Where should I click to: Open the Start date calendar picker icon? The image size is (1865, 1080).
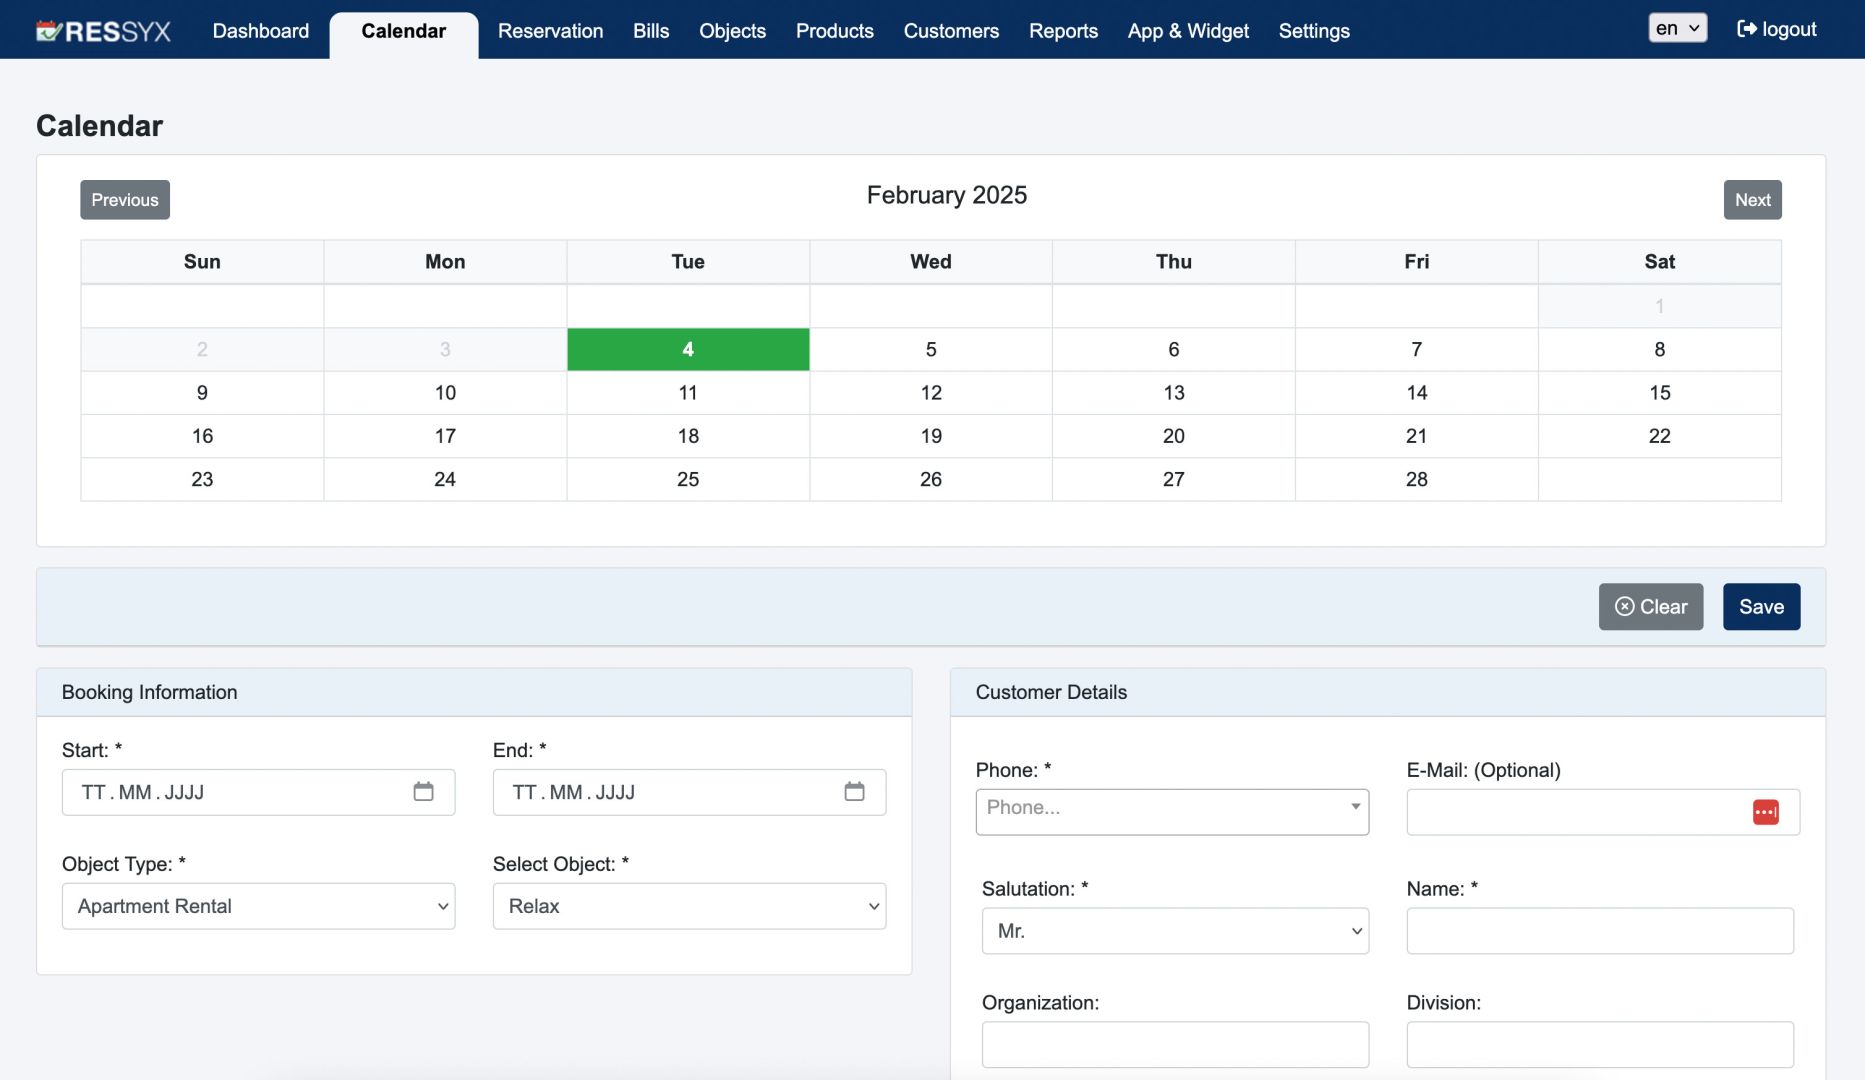click(x=423, y=792)
